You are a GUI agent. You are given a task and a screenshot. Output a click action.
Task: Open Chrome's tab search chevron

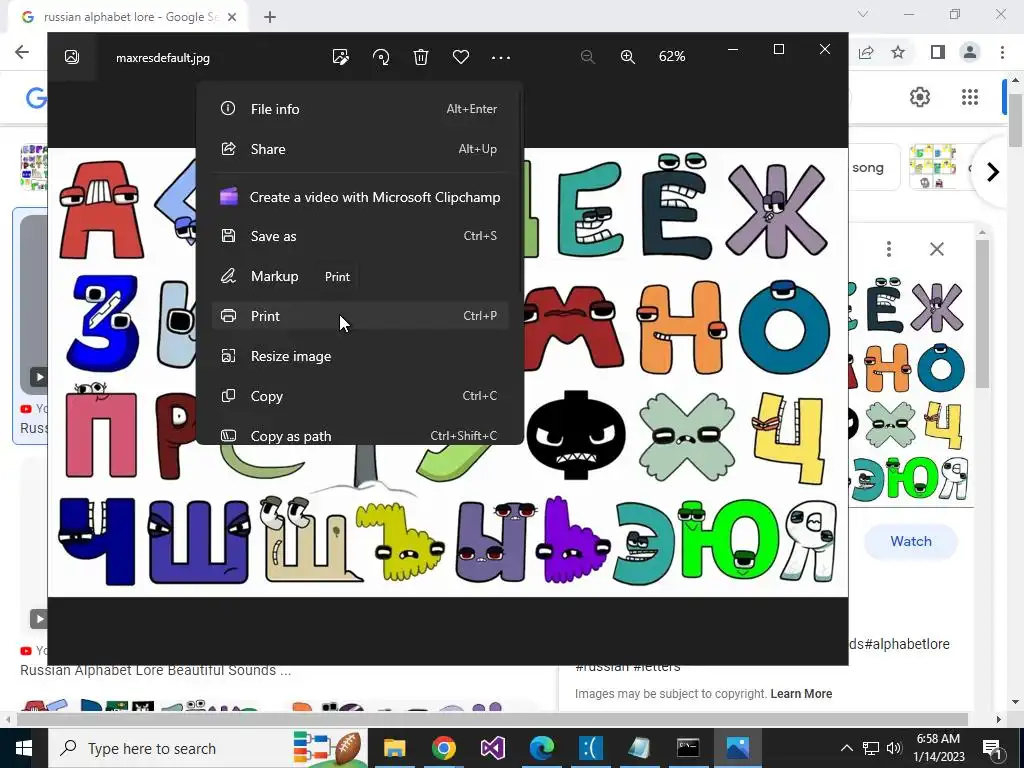(863, 14)
